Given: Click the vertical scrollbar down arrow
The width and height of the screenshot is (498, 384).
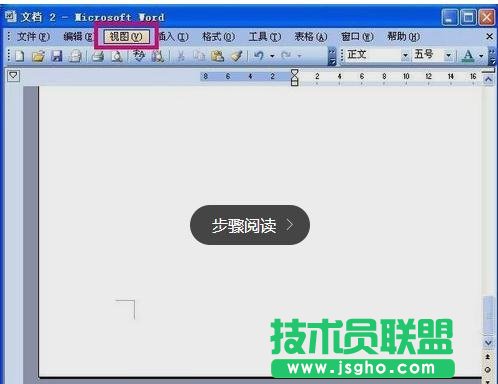Looking at the screenshot, I should pos(488,343).
